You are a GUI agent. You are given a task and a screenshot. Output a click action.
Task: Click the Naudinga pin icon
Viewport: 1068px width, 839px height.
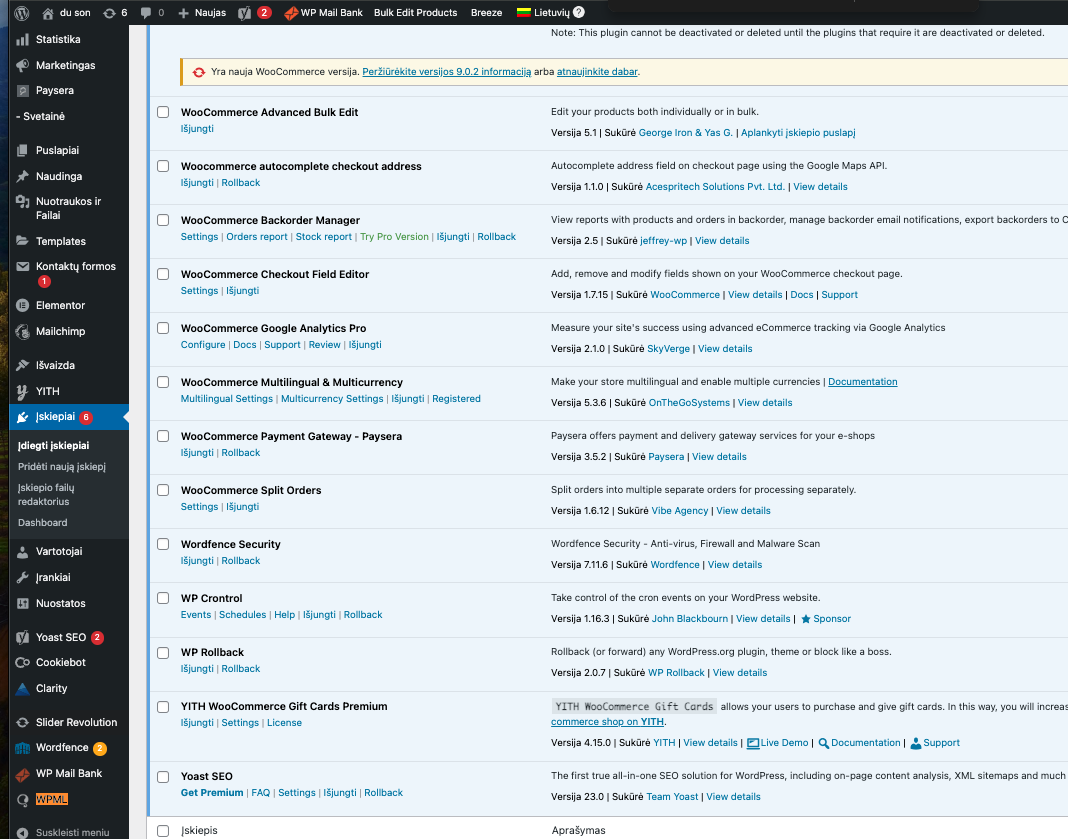[22, 176]
